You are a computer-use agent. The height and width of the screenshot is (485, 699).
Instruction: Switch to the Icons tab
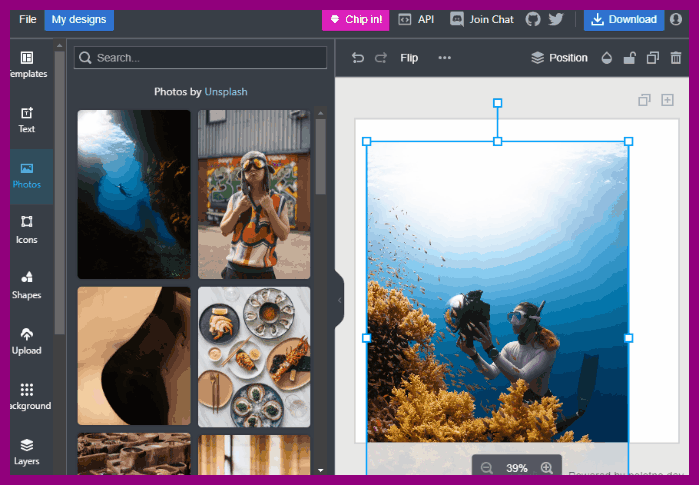(27, 230)
